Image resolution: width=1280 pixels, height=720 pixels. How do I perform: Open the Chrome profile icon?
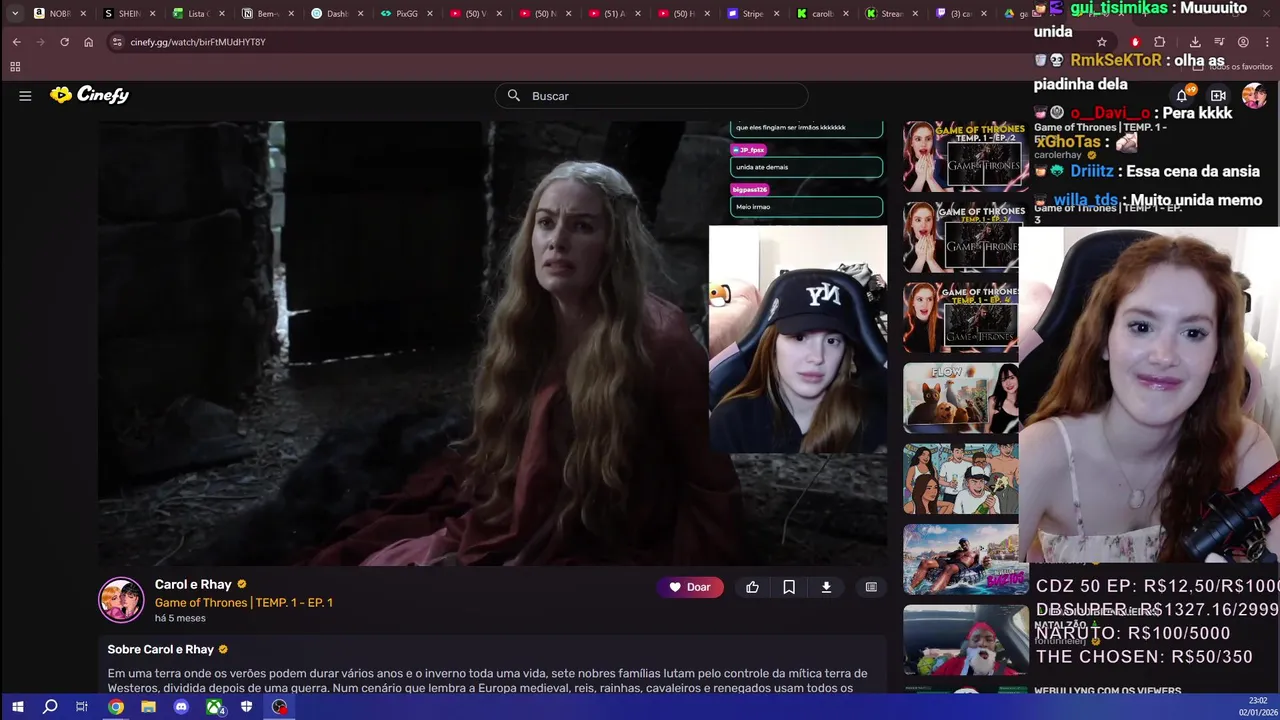[1243, 42]
